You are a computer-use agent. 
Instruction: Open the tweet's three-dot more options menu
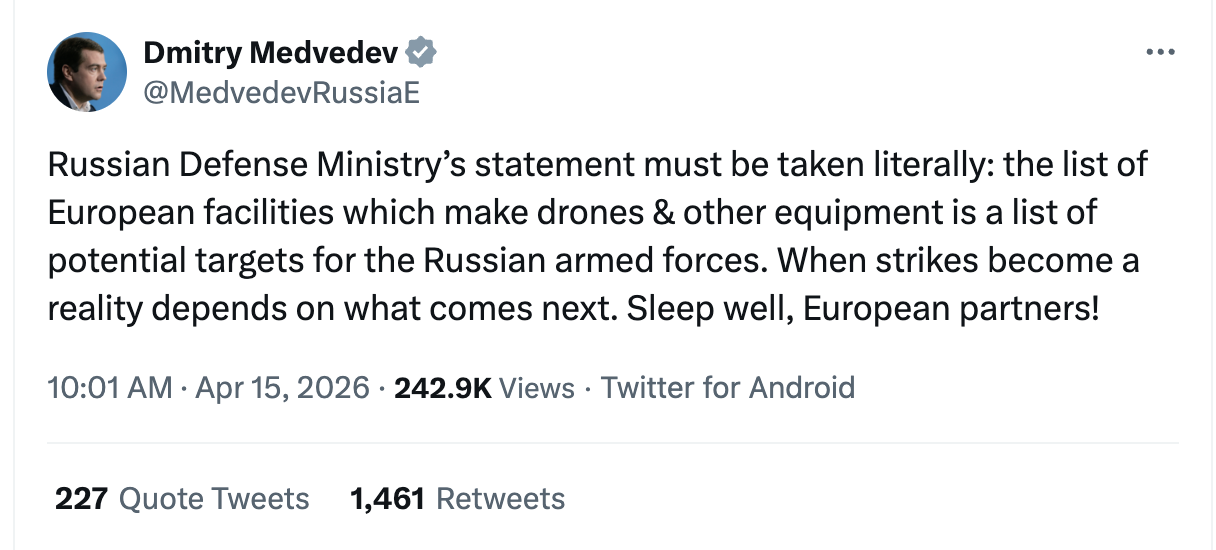[1160, 52]
